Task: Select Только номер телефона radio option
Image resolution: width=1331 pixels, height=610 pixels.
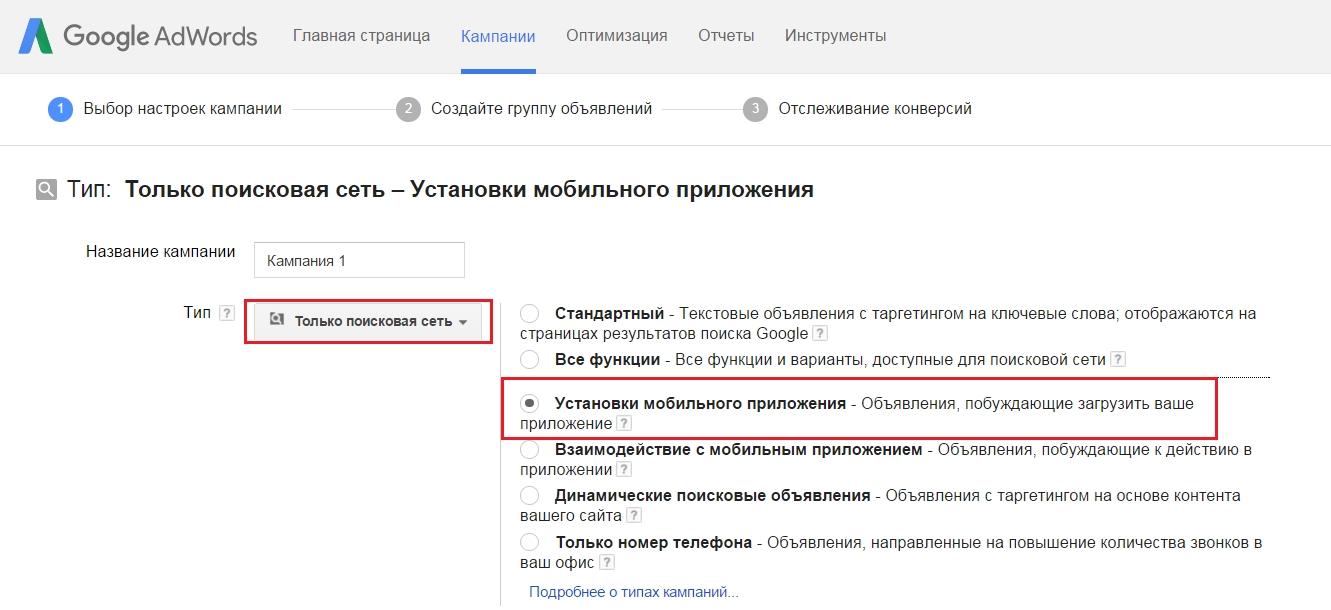Action: pos(530,542)
